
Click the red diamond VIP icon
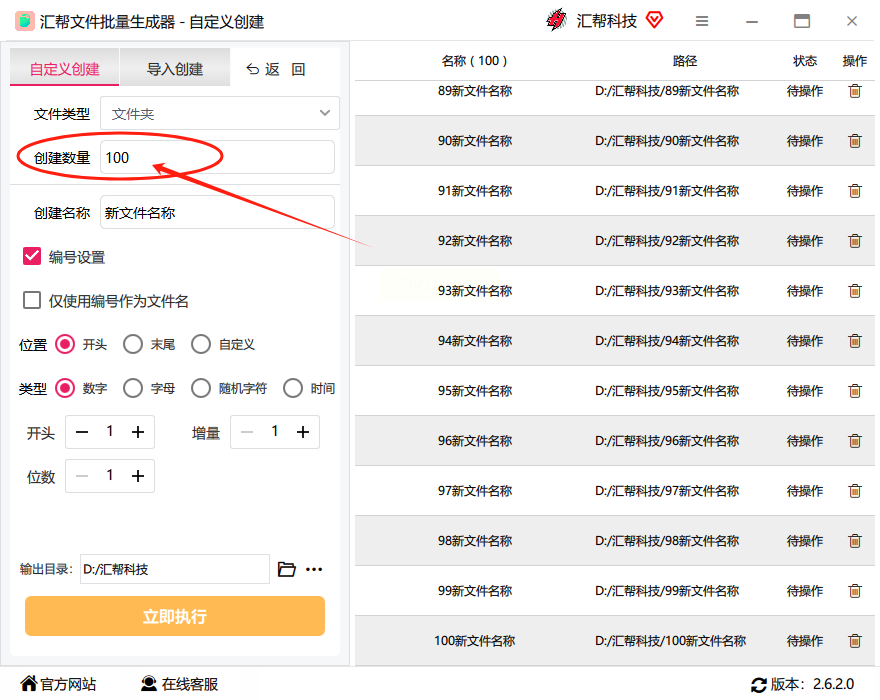(x=654, y=20)
